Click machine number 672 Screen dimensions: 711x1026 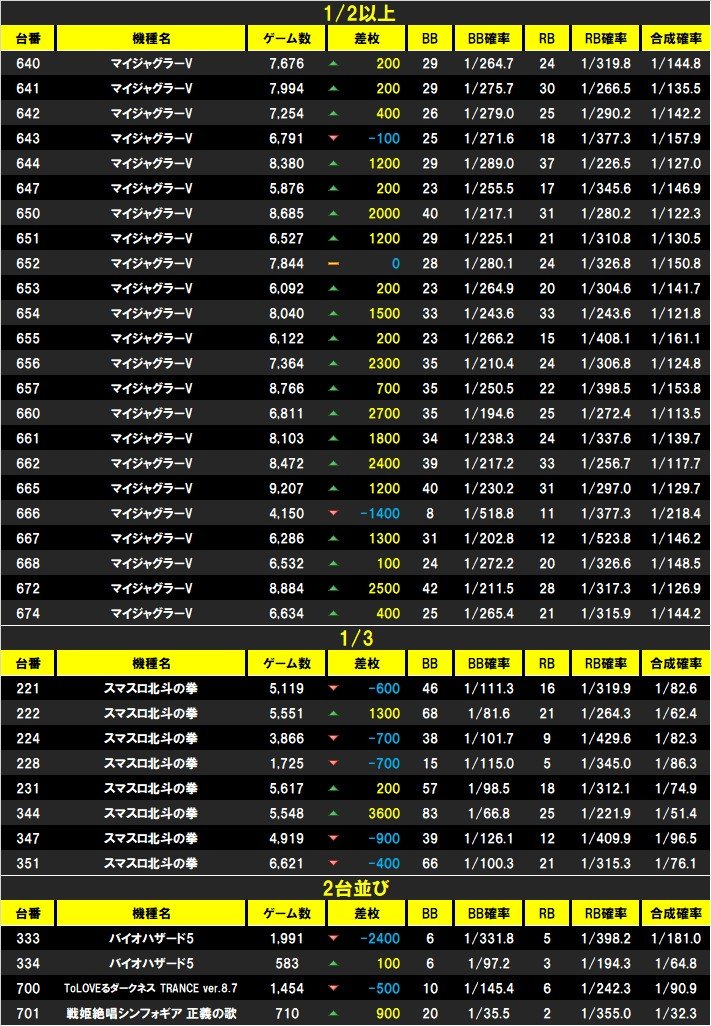point(27,588)
